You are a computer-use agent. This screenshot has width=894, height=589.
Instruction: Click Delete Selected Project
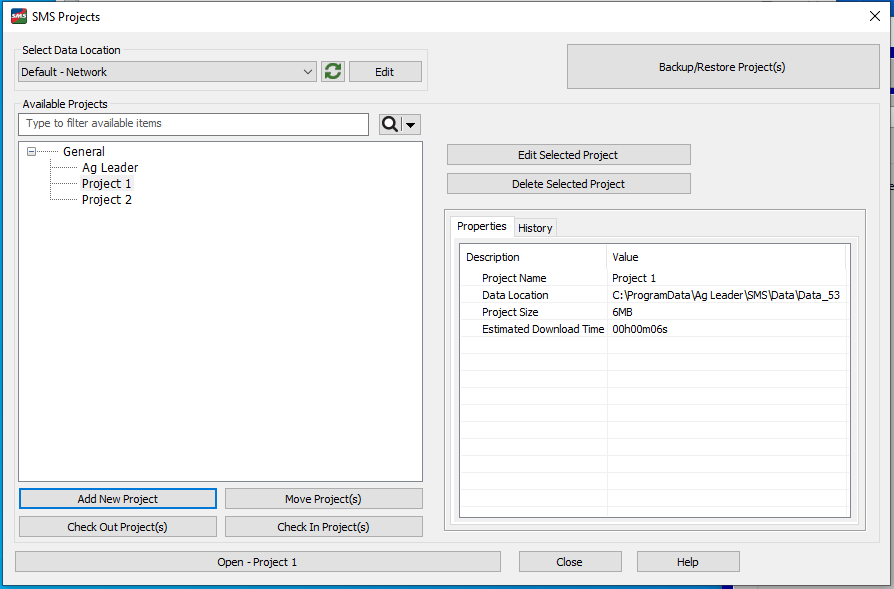(568, 184)
